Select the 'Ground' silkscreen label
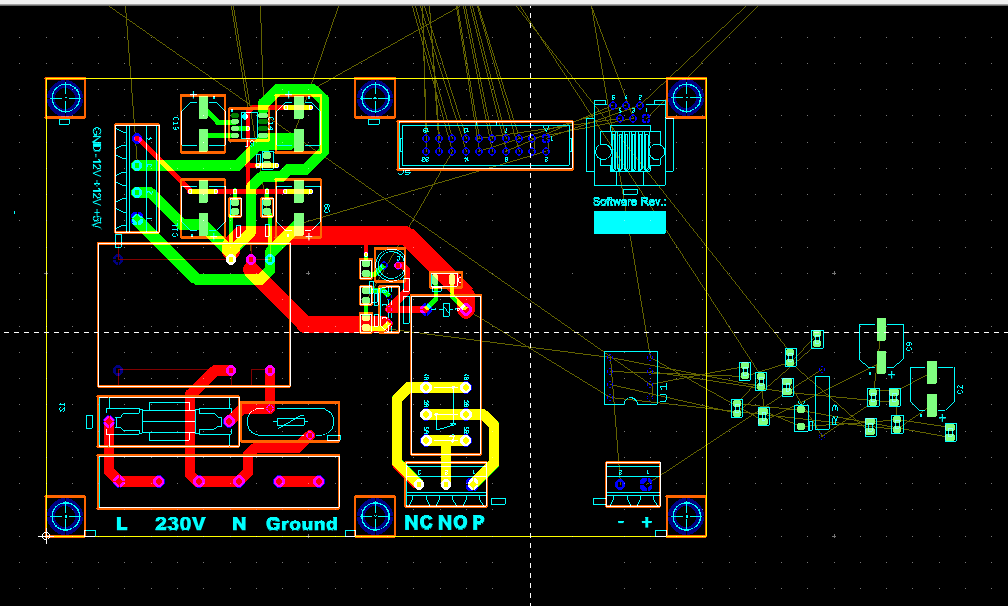Viewport: 1008px width, 606px height. (x=301, y=523)
